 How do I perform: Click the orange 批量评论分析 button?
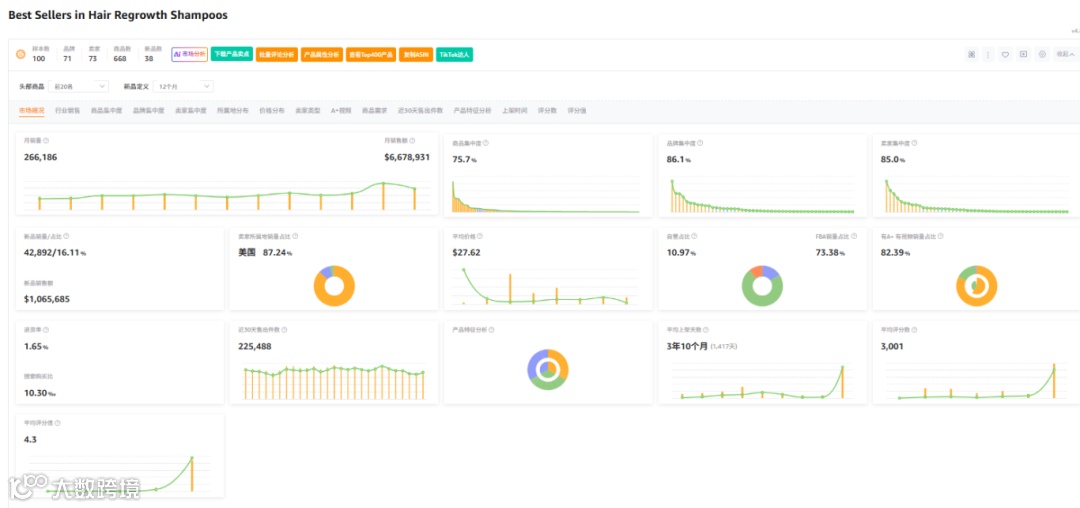click(276, 54)
